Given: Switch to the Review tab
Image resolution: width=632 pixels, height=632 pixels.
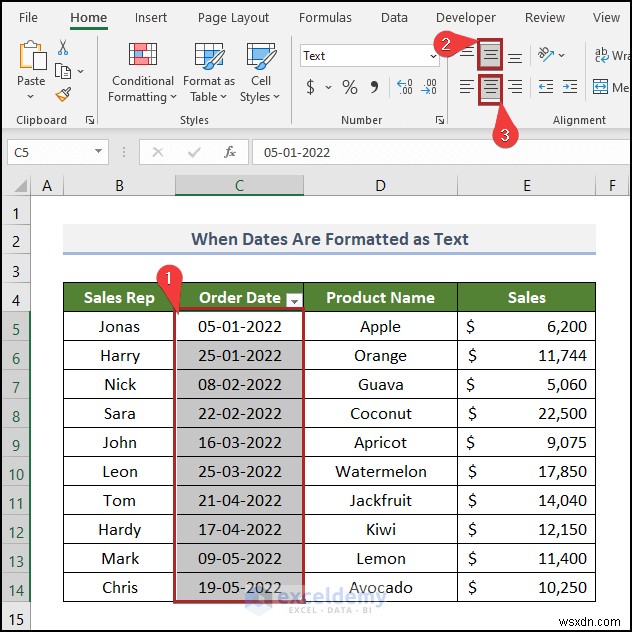Looking at the screenshot, I should [x=545, y=18].
